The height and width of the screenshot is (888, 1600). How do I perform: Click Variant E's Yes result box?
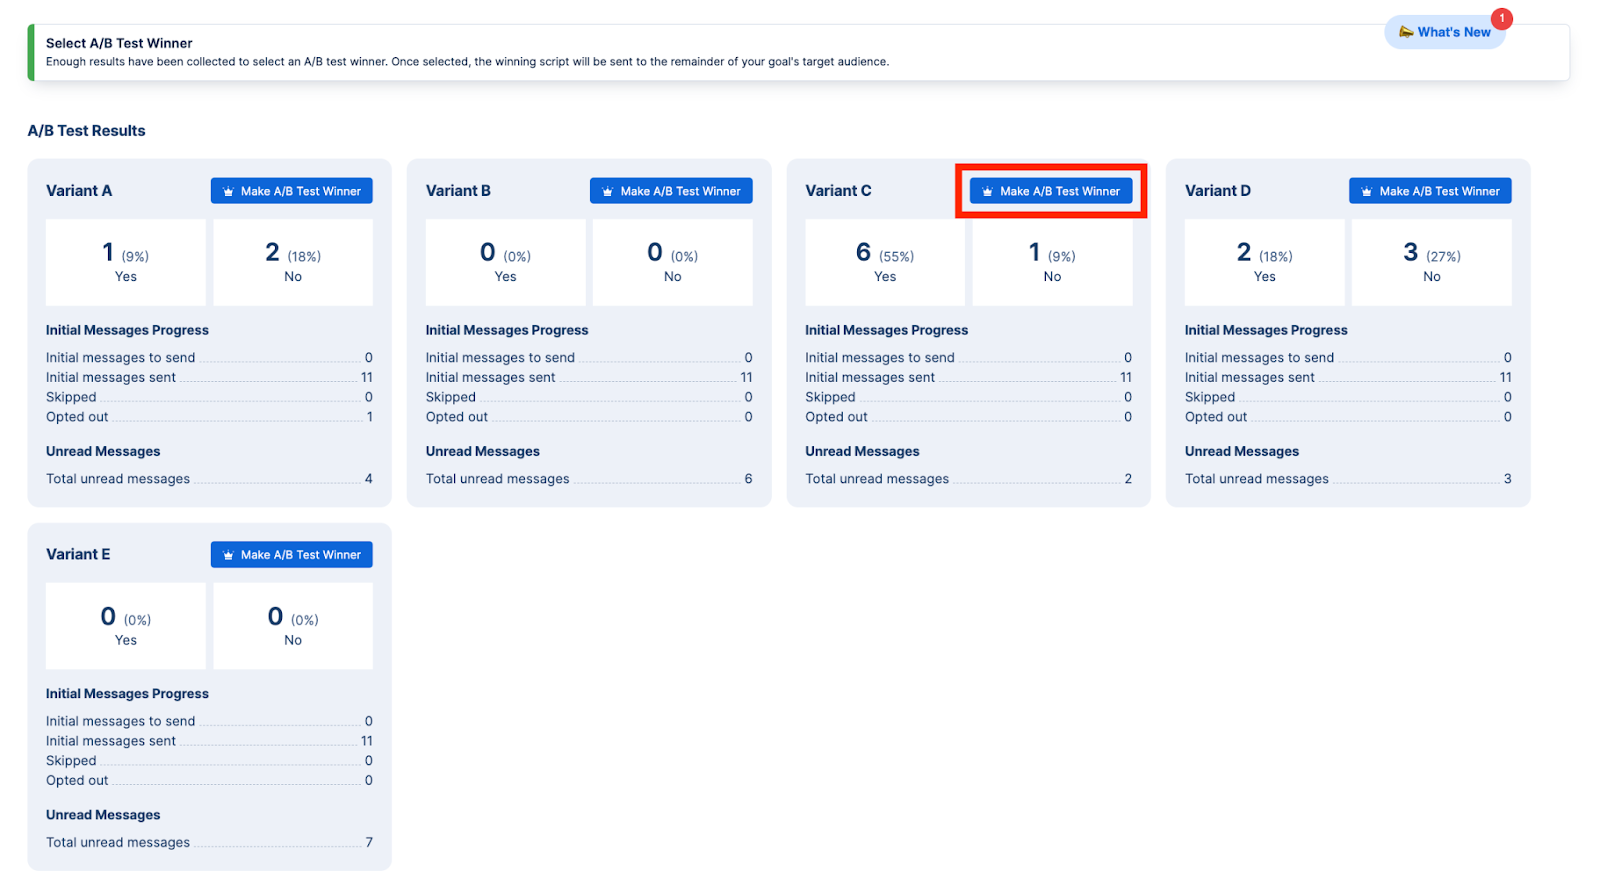[126, 626]
